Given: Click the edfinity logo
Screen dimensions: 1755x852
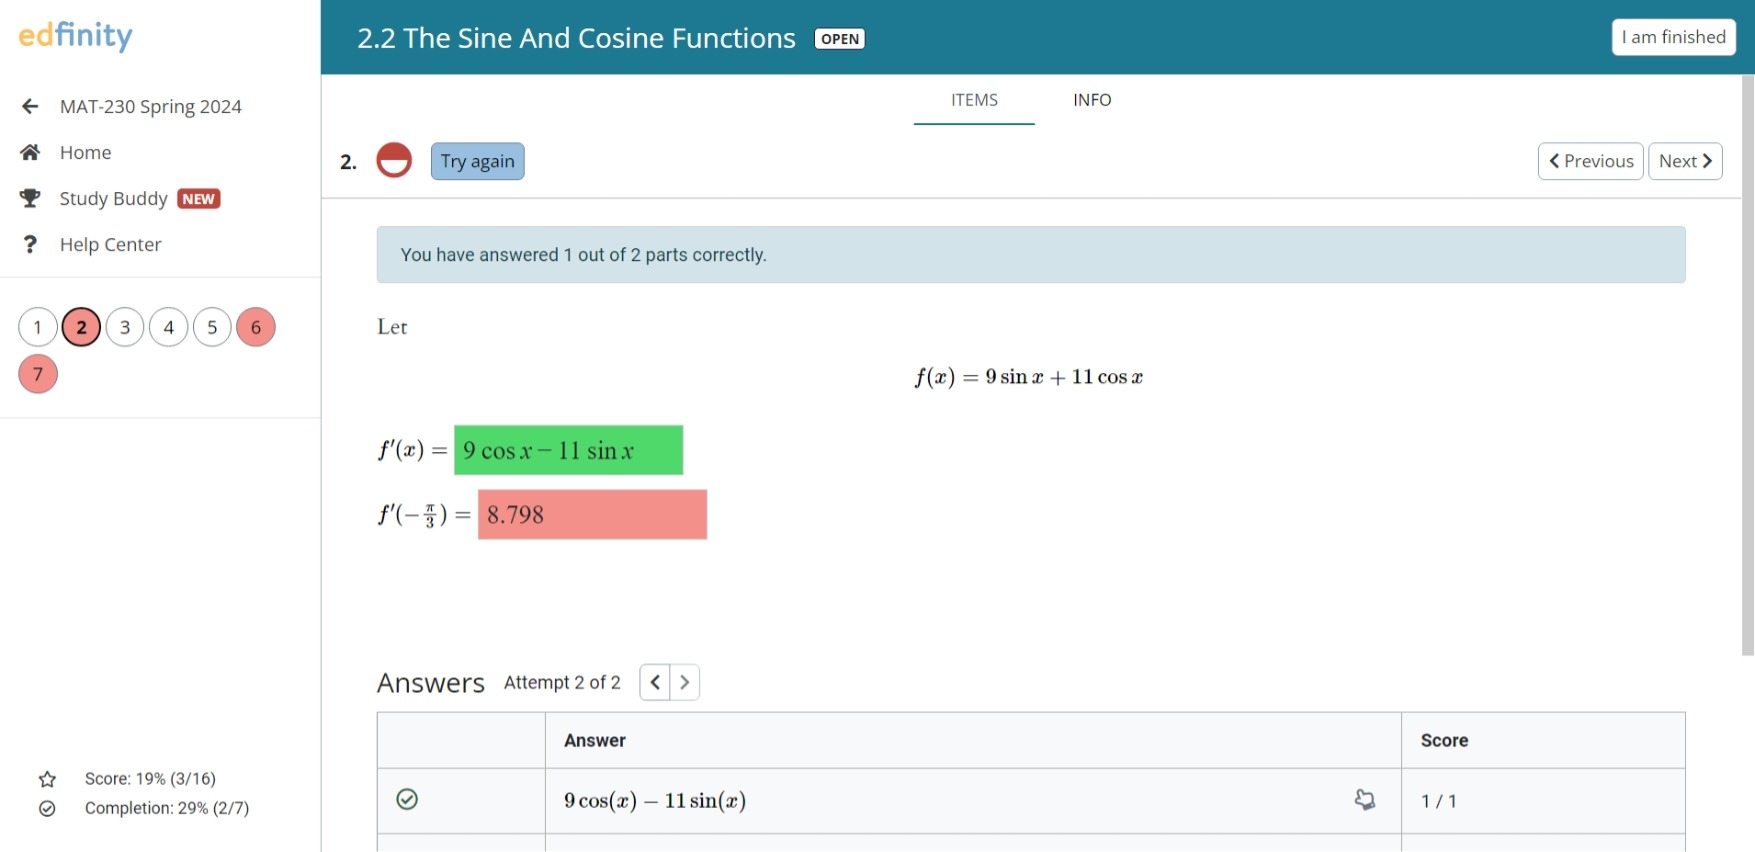Looking at the screenshot, I should [x=76, y=36].
